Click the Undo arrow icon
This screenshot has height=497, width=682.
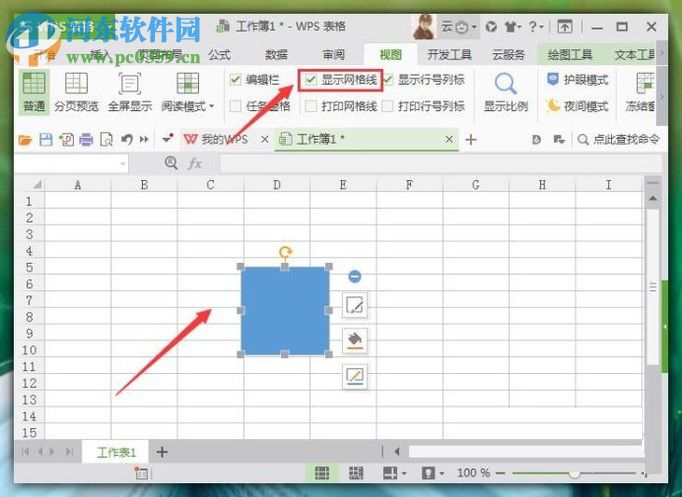click(127, 140)
